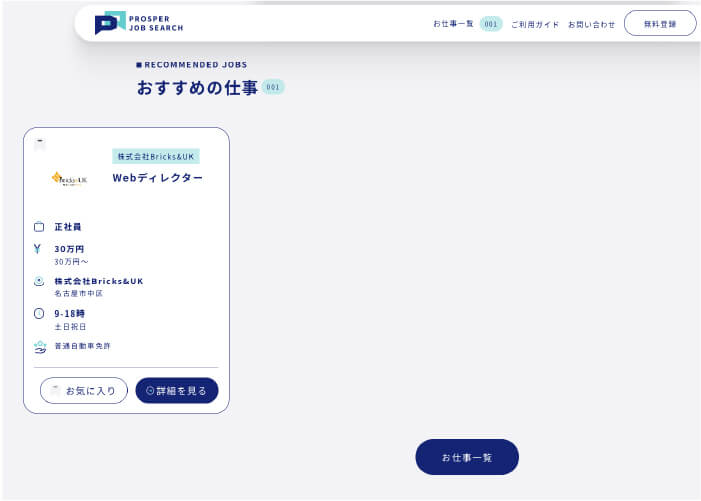This screenshot has width=701, height=501.
Task: Click the bookmark icon at card top
Action: click(x=40, y=144)
